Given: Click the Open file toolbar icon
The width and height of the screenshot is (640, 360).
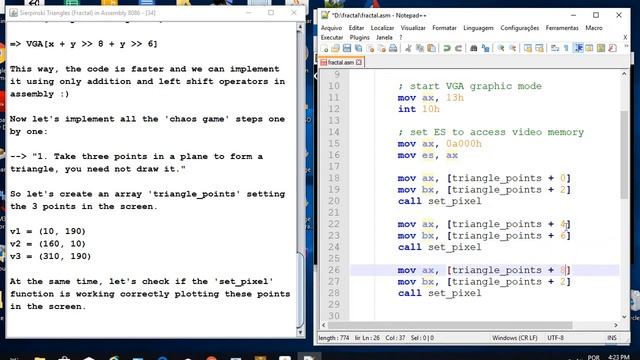Looking at the screenshot, I should point(336,48).
